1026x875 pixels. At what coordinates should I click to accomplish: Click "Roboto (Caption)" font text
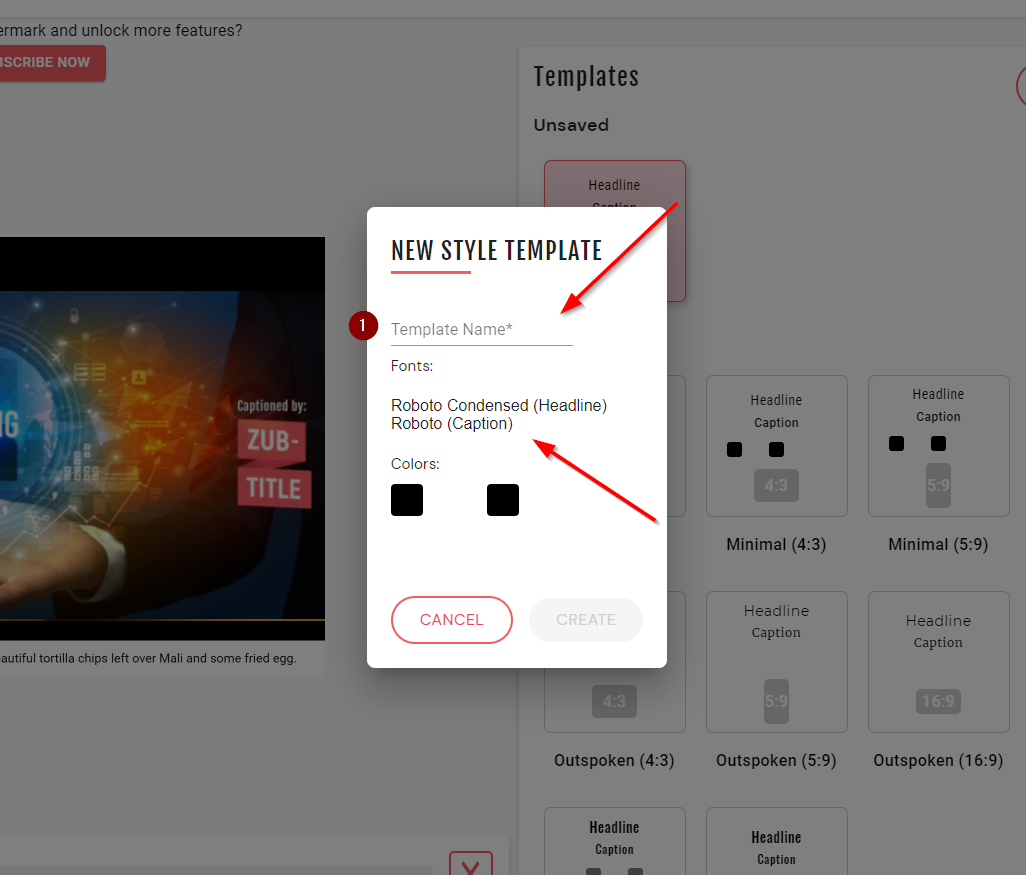(x=452, y=423)
